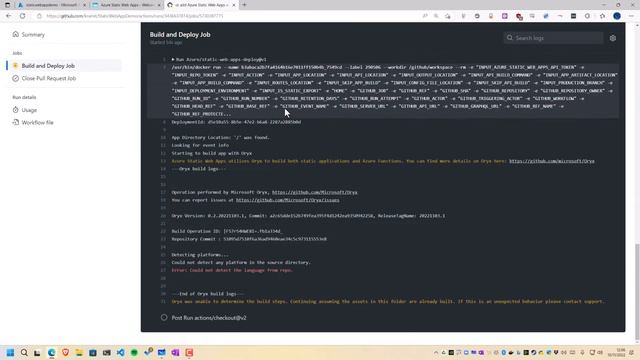
Task: Close the Azure Static Web Apps browser tab
Action: 159,5
